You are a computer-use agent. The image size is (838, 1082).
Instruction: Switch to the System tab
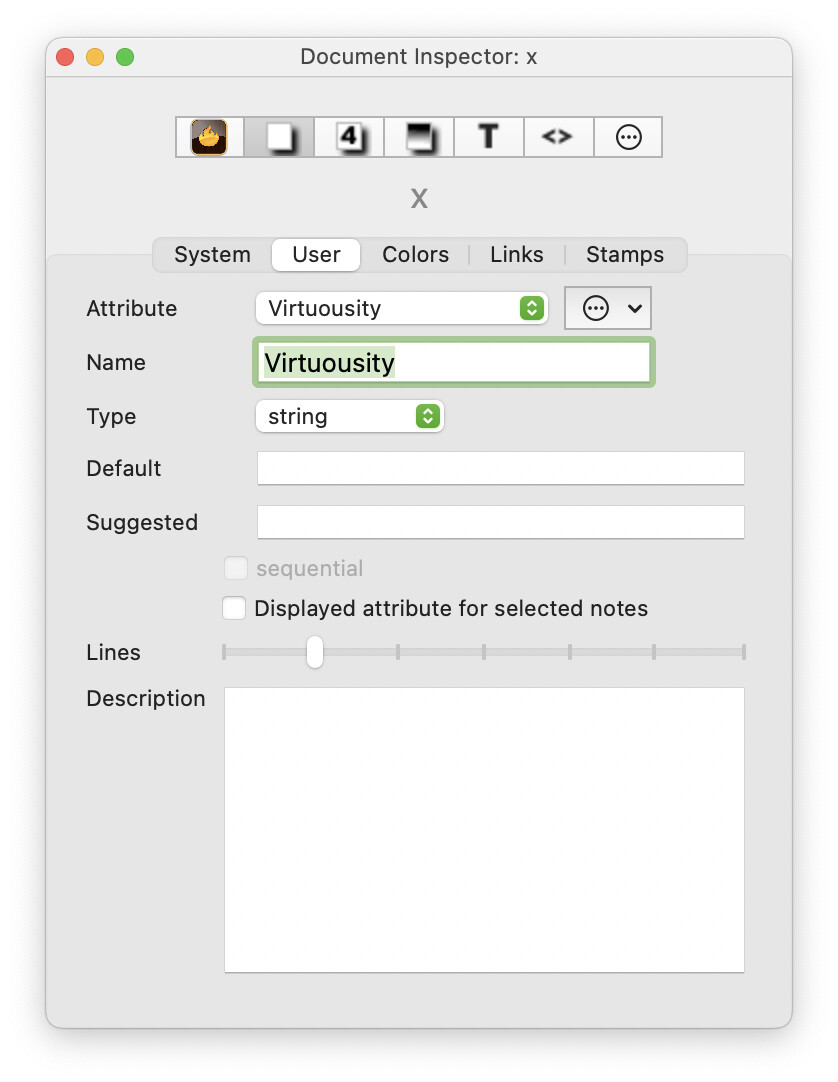pos(212,254)
